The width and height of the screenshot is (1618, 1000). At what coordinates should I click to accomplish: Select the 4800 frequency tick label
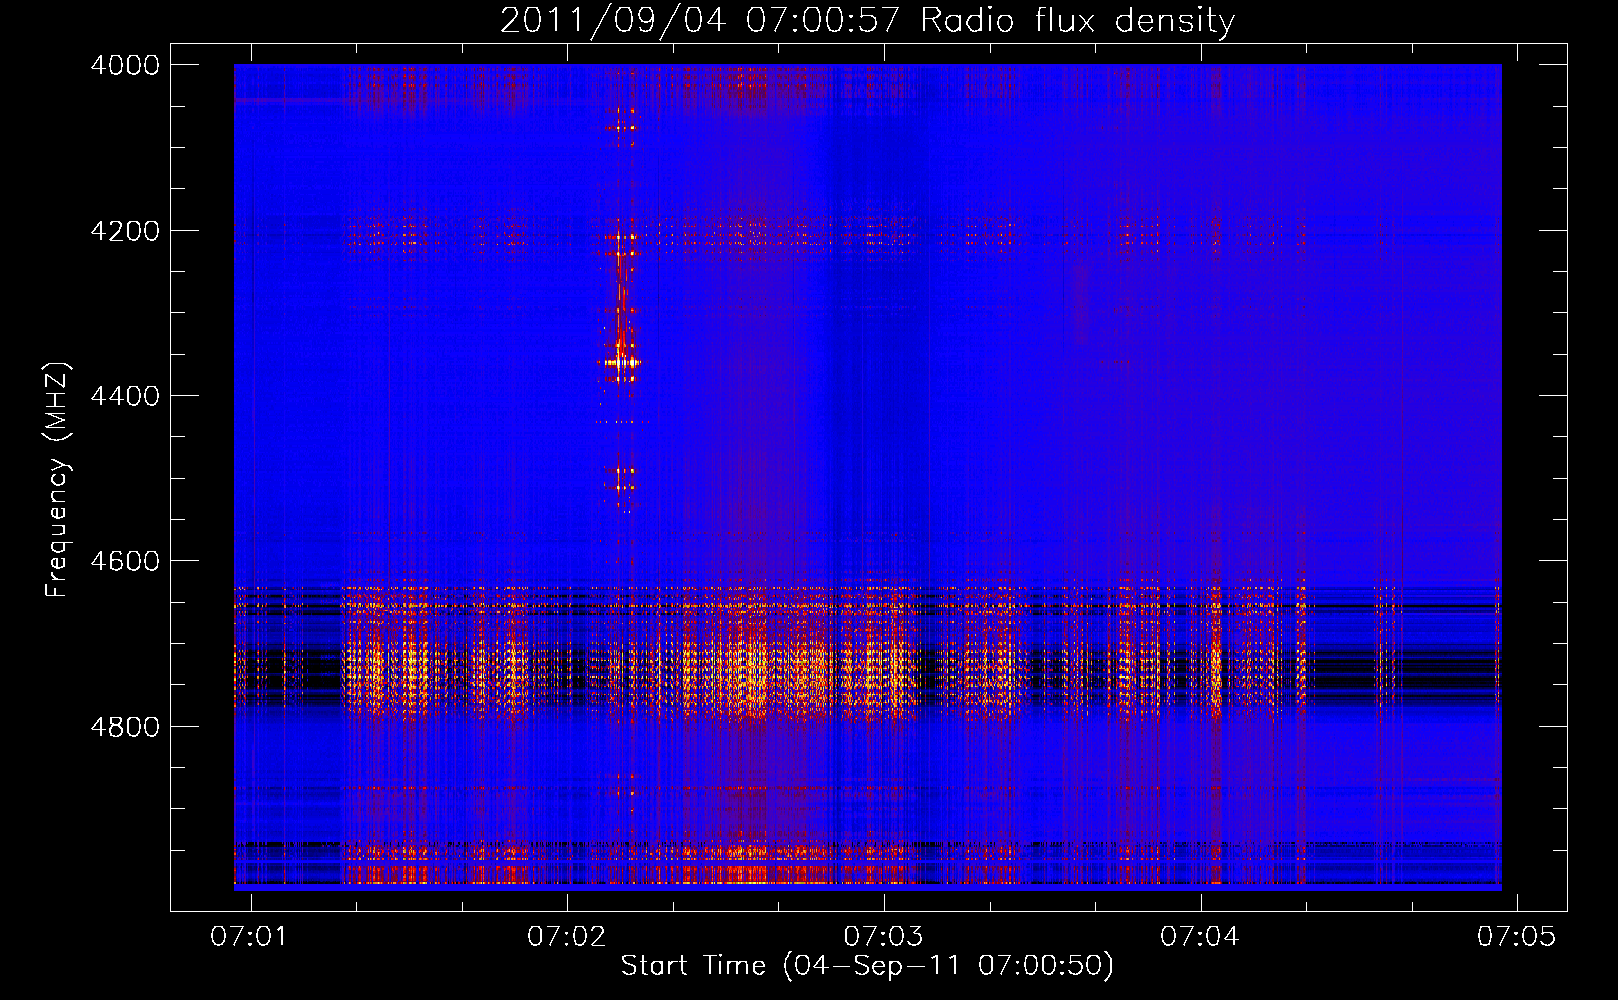[x=125, y=727]
